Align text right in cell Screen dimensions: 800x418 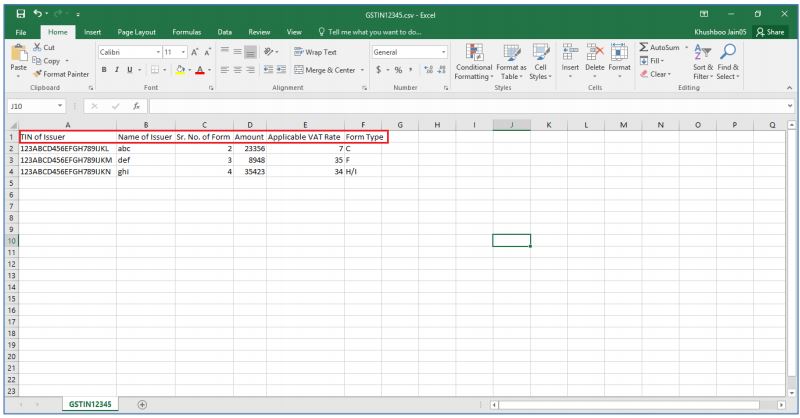click(x=250, y=69)
